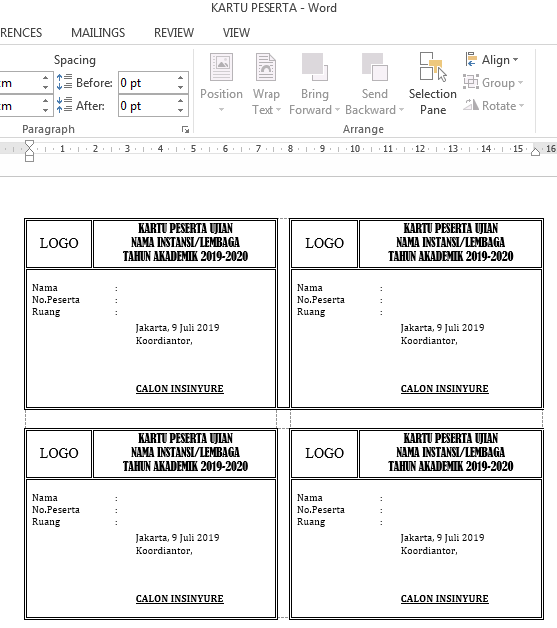Click Nama label in top-left card
557x628 pixels.
[45, 288]
